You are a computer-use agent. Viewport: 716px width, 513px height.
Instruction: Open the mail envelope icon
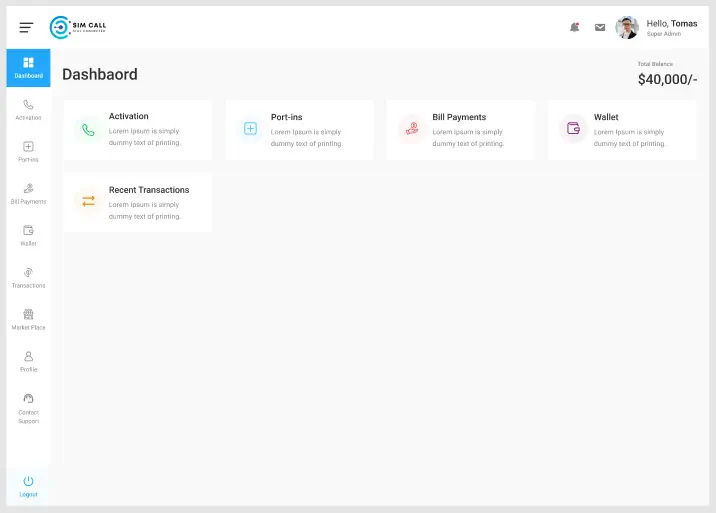pos(600,28)
